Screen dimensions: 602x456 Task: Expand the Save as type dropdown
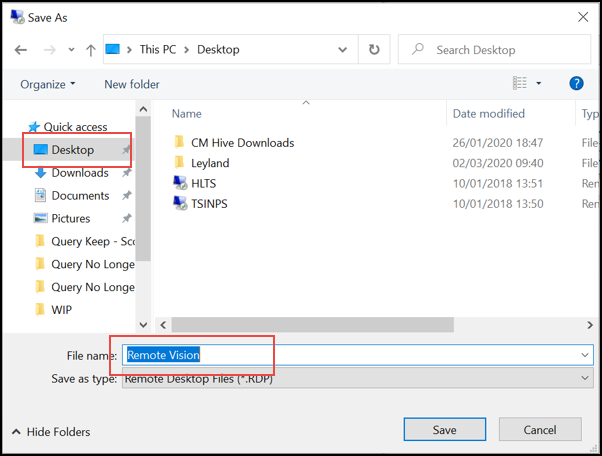(x=584, y=379)
